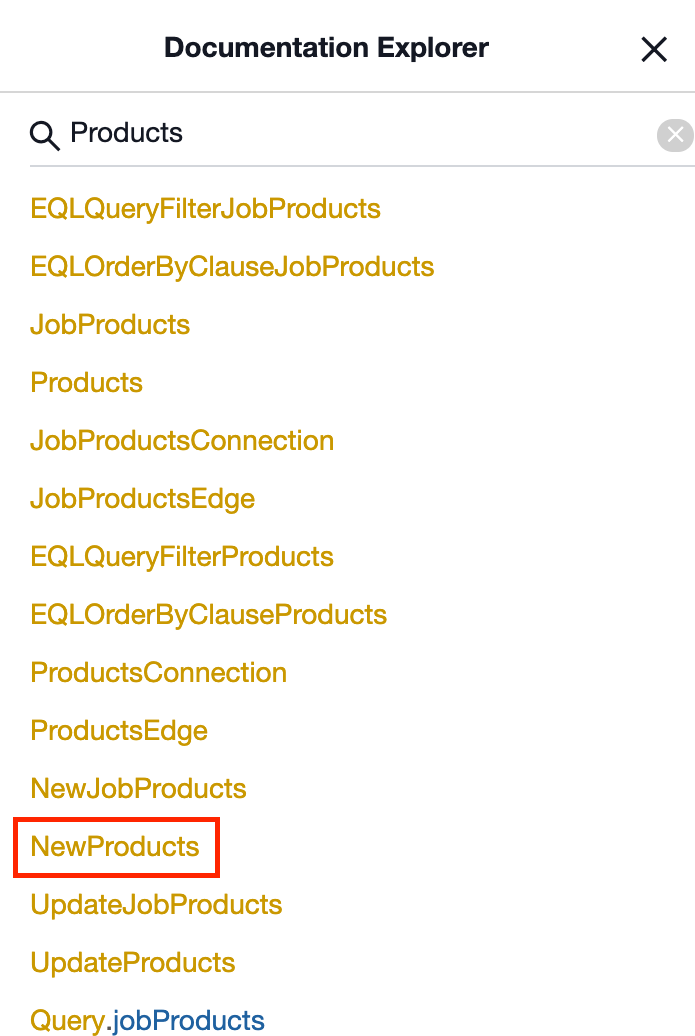The image size is (695, 1036).
Task: View the UpdateJobProducts type
Action: [x=155, y=904]
